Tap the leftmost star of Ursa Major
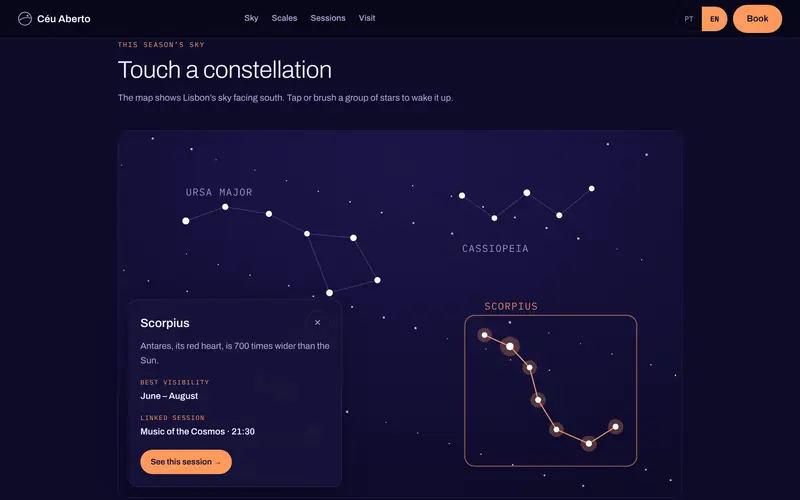Screen dimensions: 800x500 (x=186, y=221)
